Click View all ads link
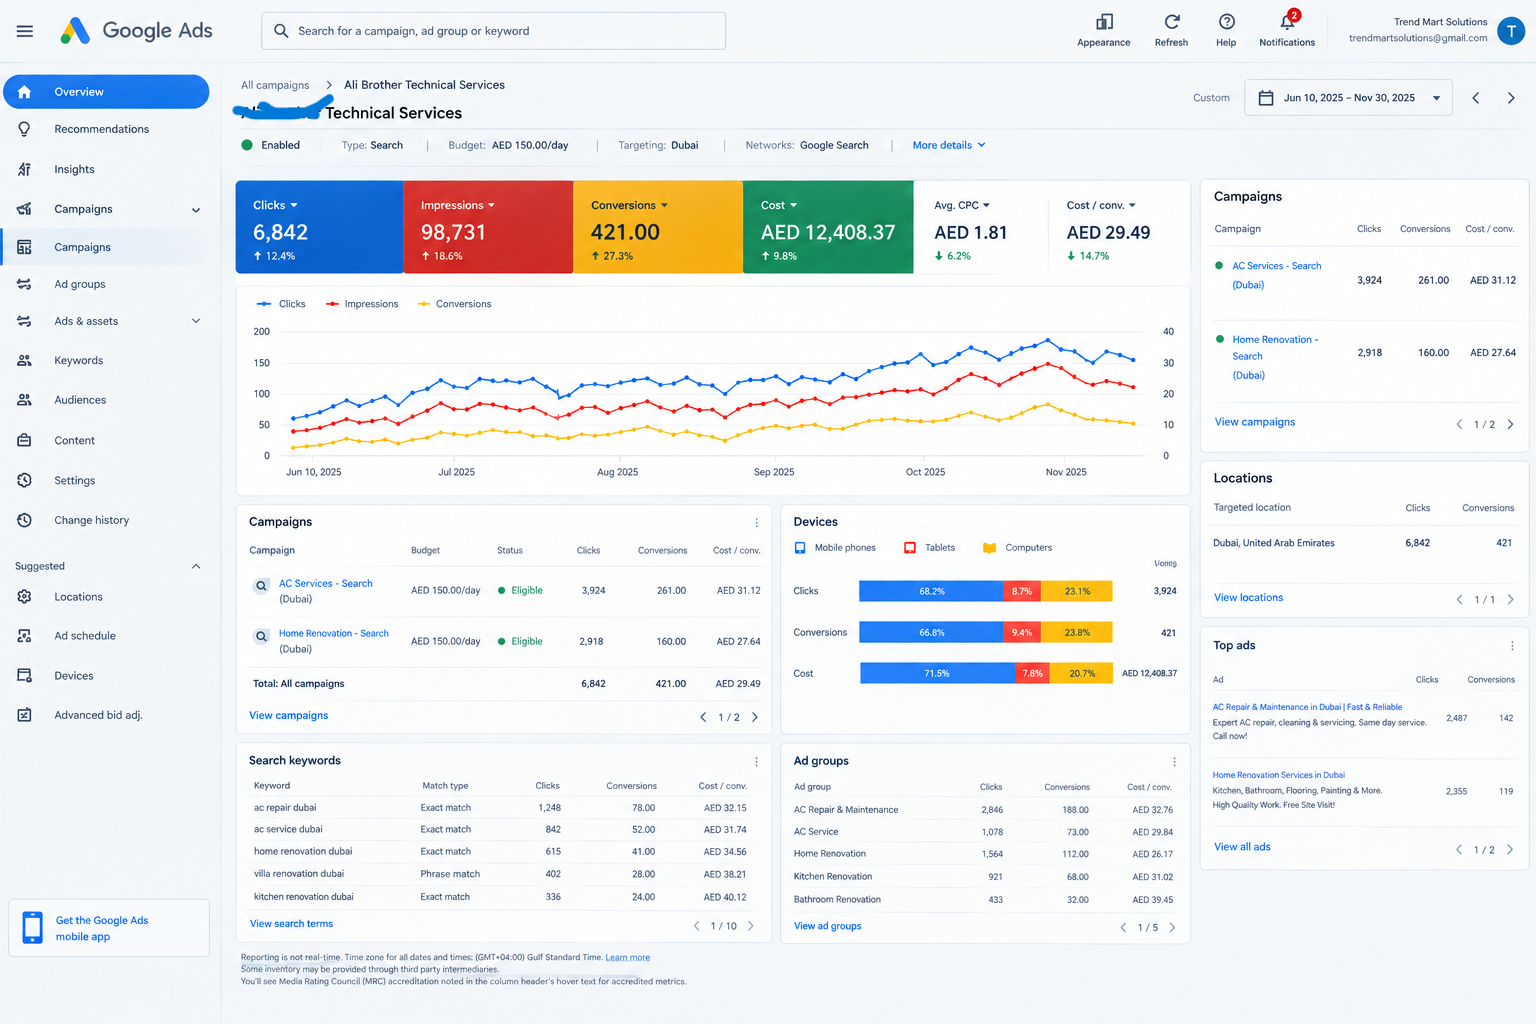 pos(1242,847)
